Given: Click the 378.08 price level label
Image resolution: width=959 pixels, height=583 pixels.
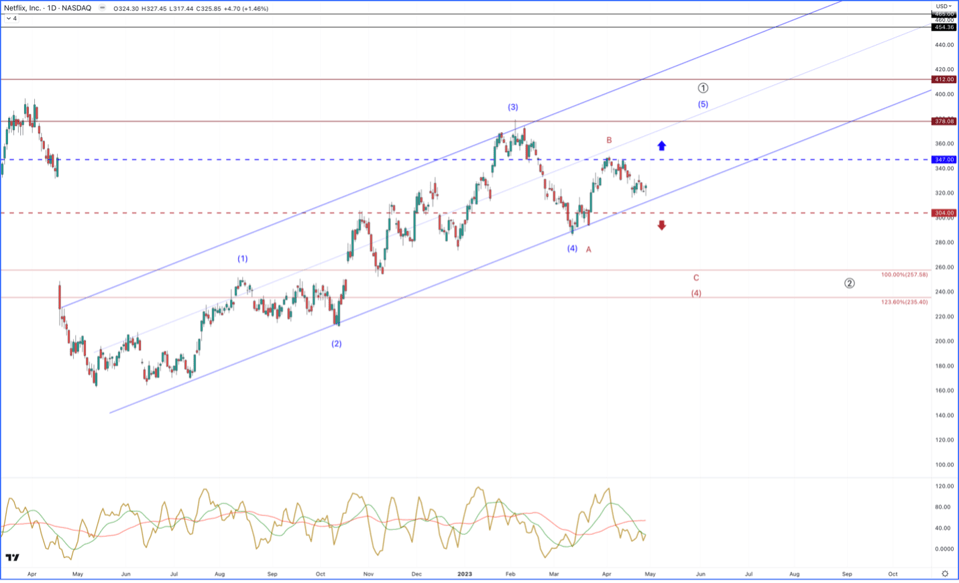Looking at the screenshot, I should click(x=944, y=121).
